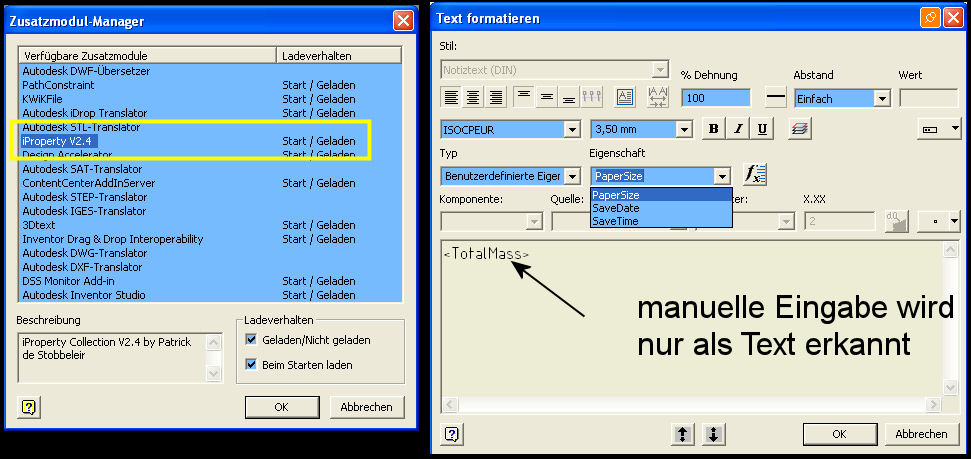
Task: Click the pin icon in Text formatieren title
Action: [x=930, y=19]
